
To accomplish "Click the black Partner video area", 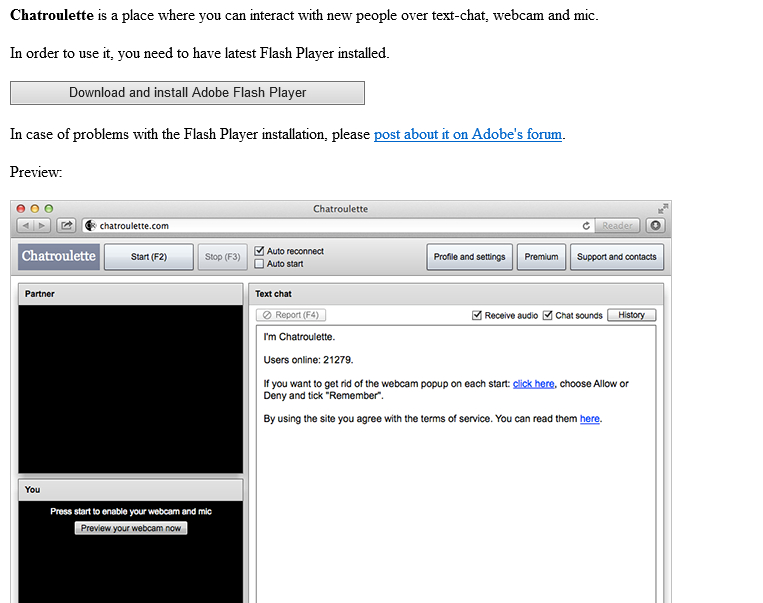I will click(x=130, y=389).
